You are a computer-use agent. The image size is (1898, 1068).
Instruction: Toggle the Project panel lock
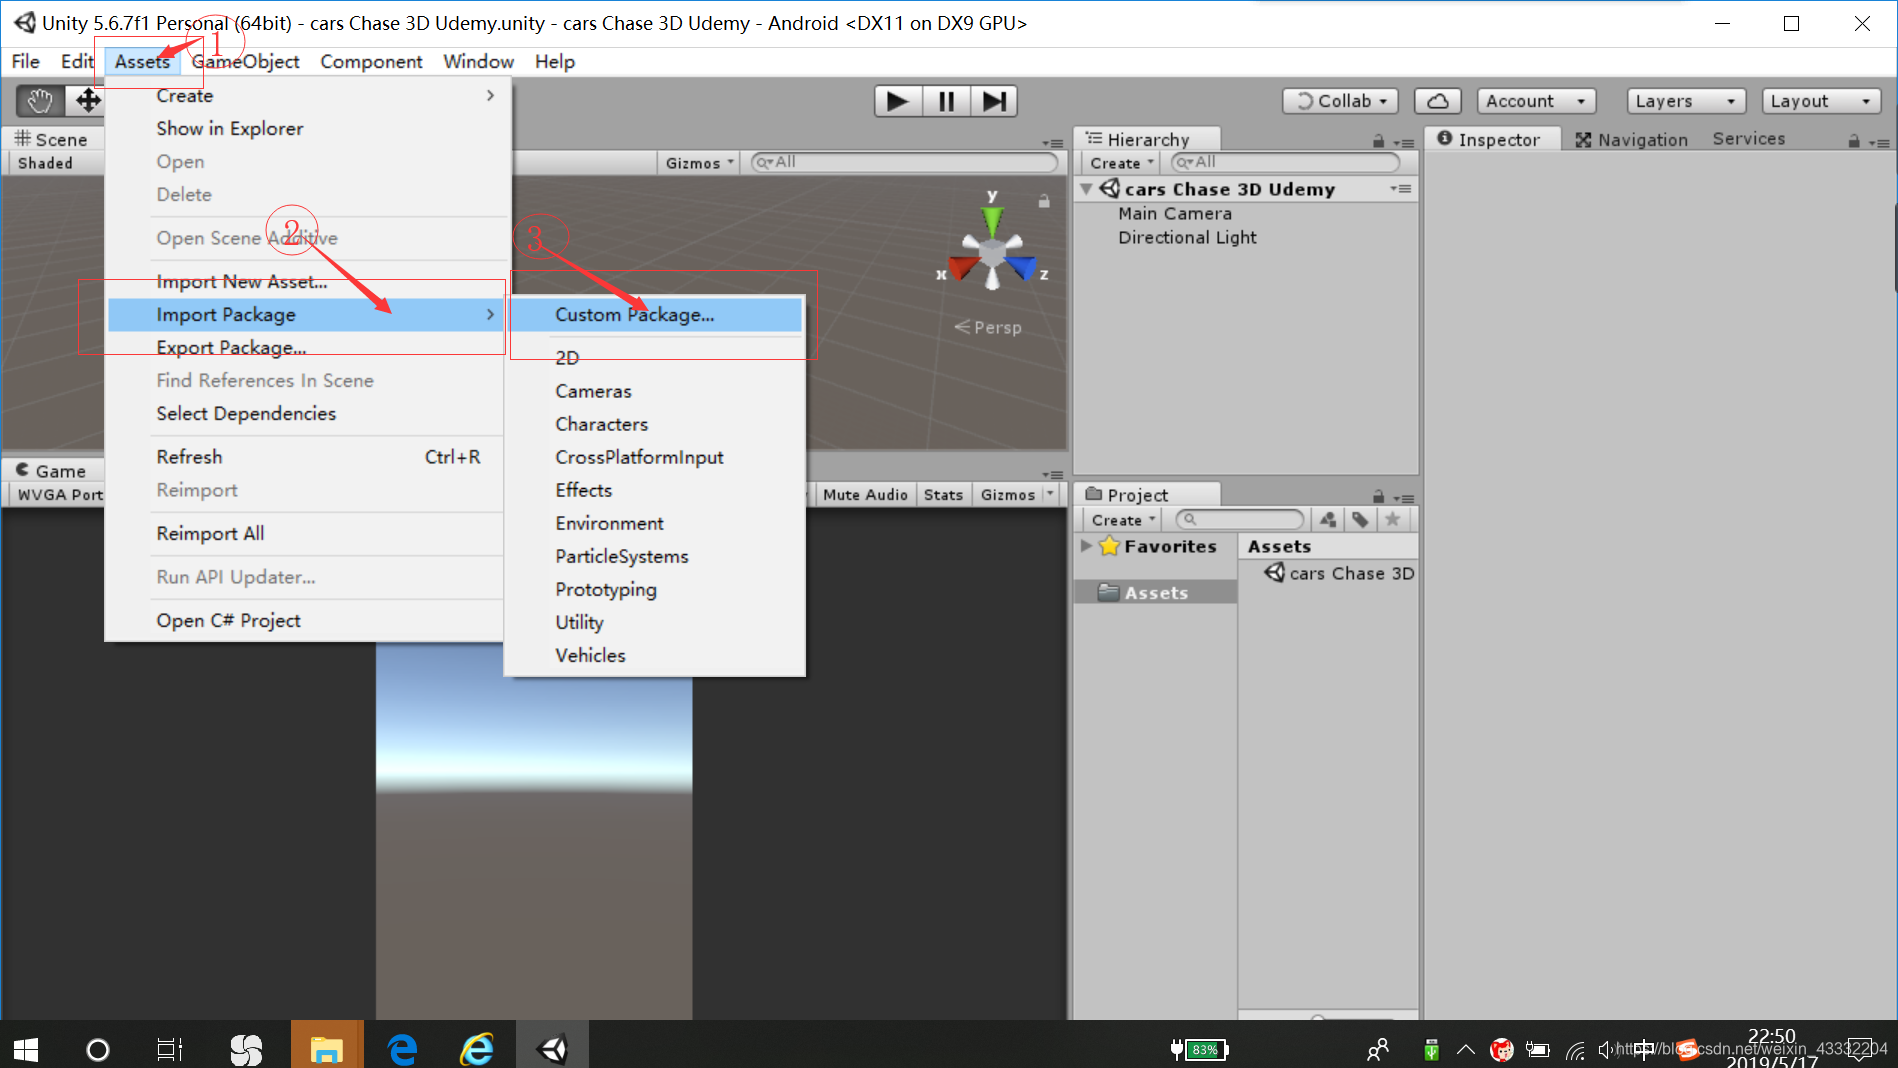click(x=1379, y=497)
